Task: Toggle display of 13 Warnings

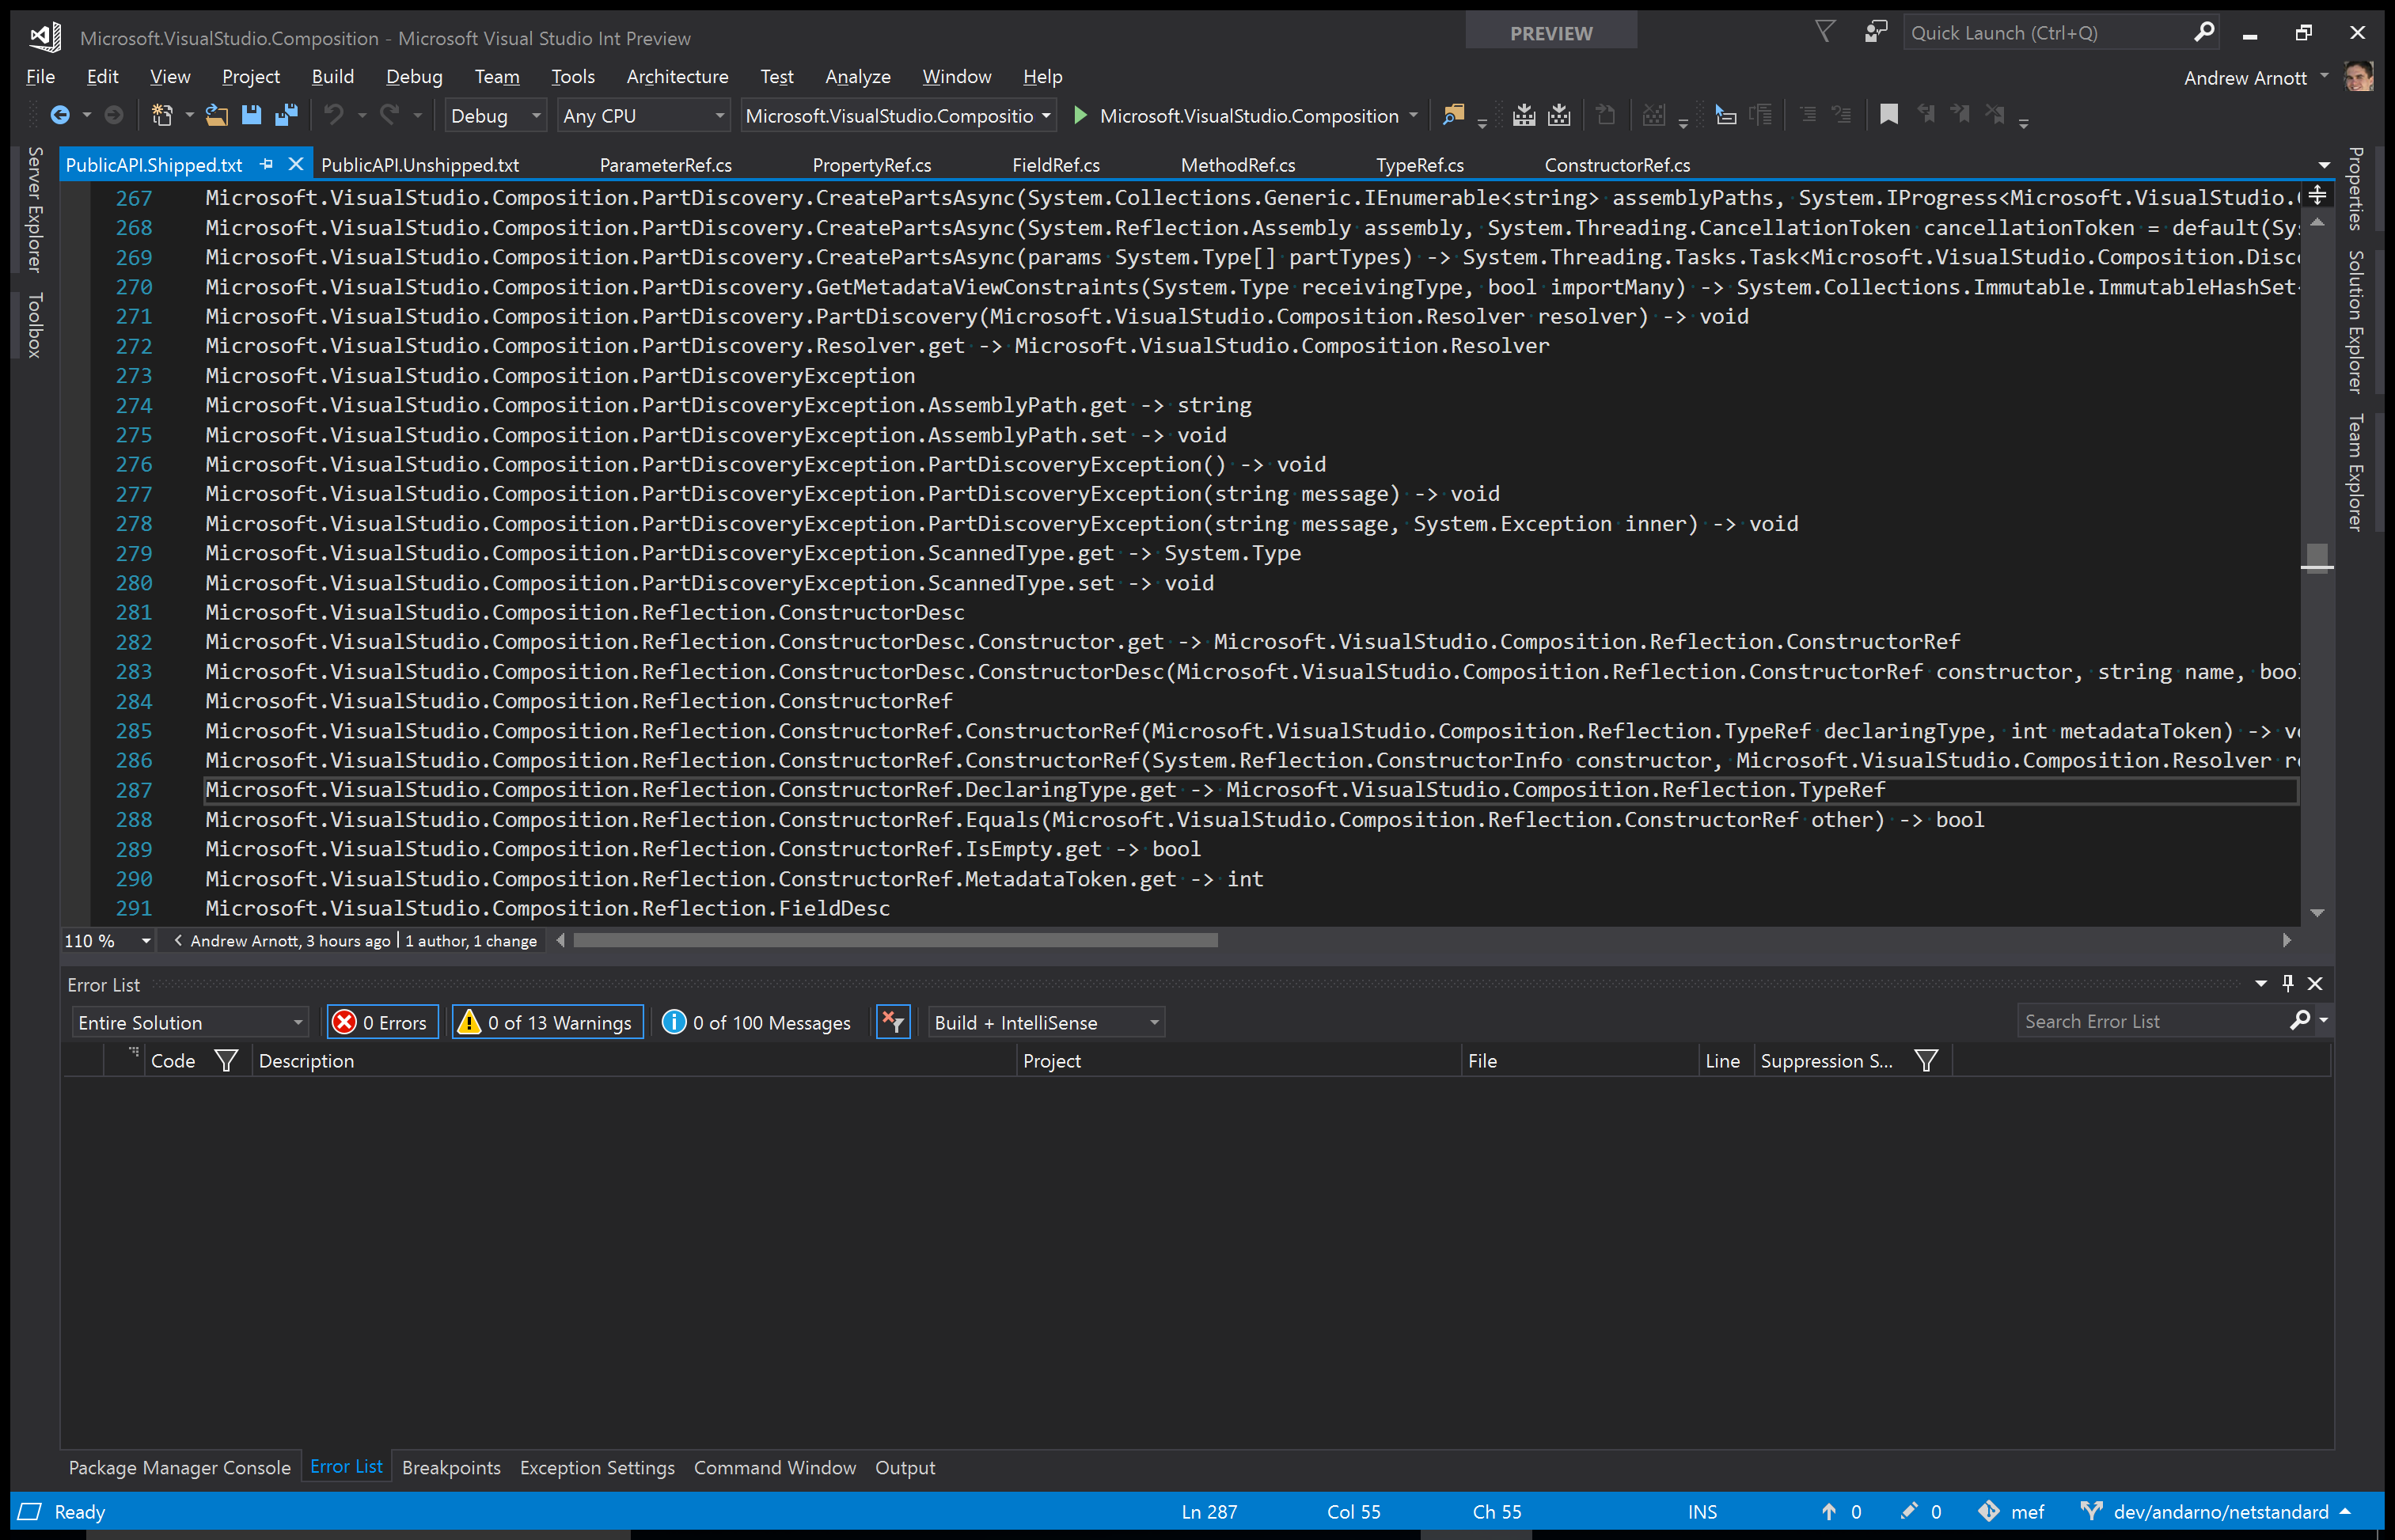Action: point(546,1022)
